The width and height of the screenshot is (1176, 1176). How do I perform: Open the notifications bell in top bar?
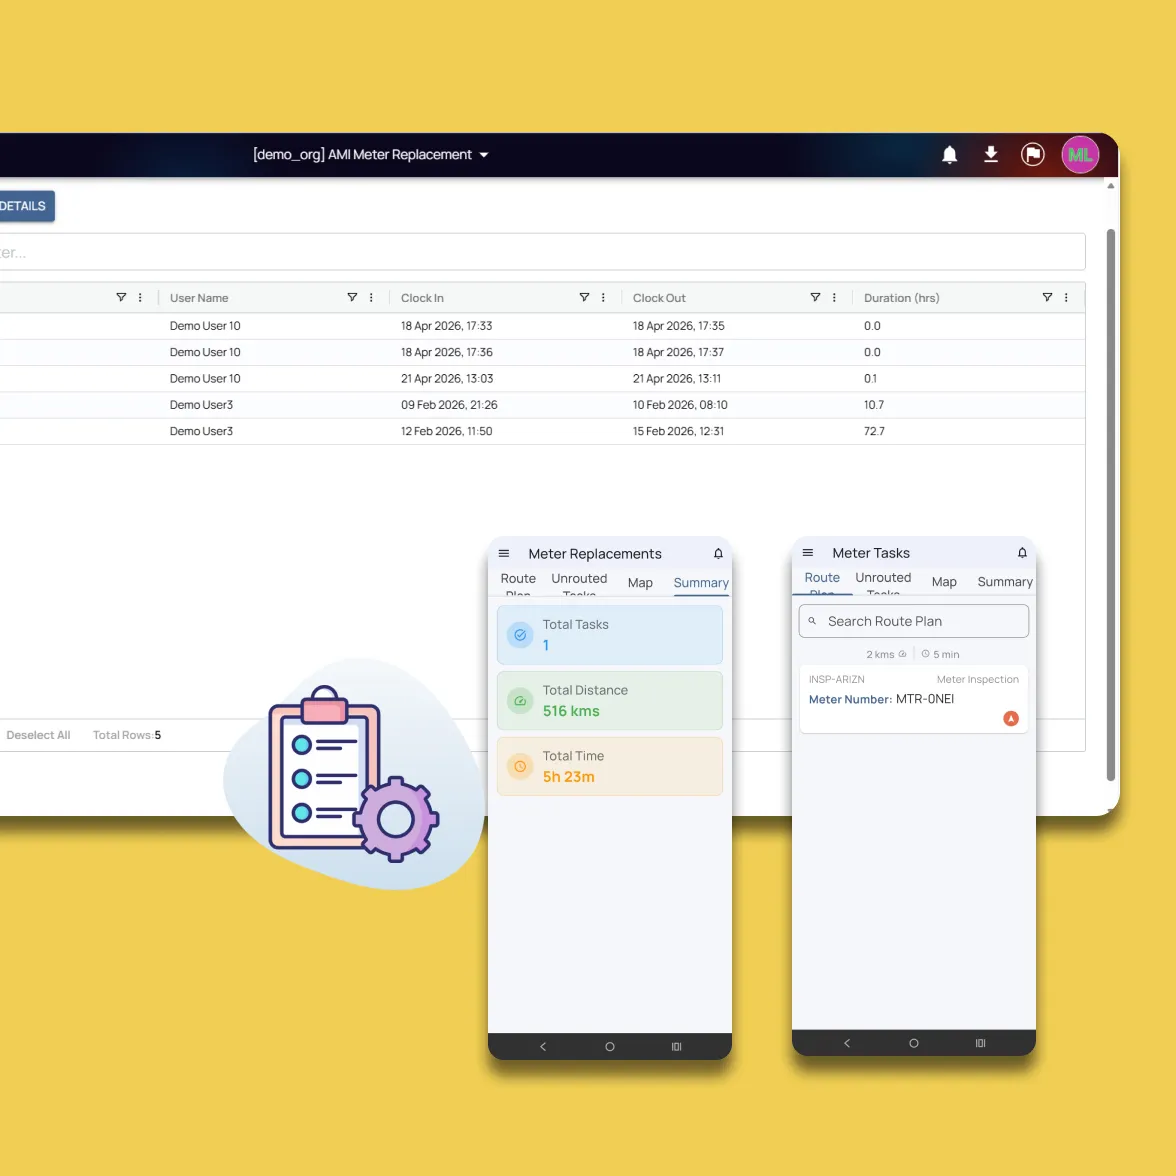tap(950, 154)
